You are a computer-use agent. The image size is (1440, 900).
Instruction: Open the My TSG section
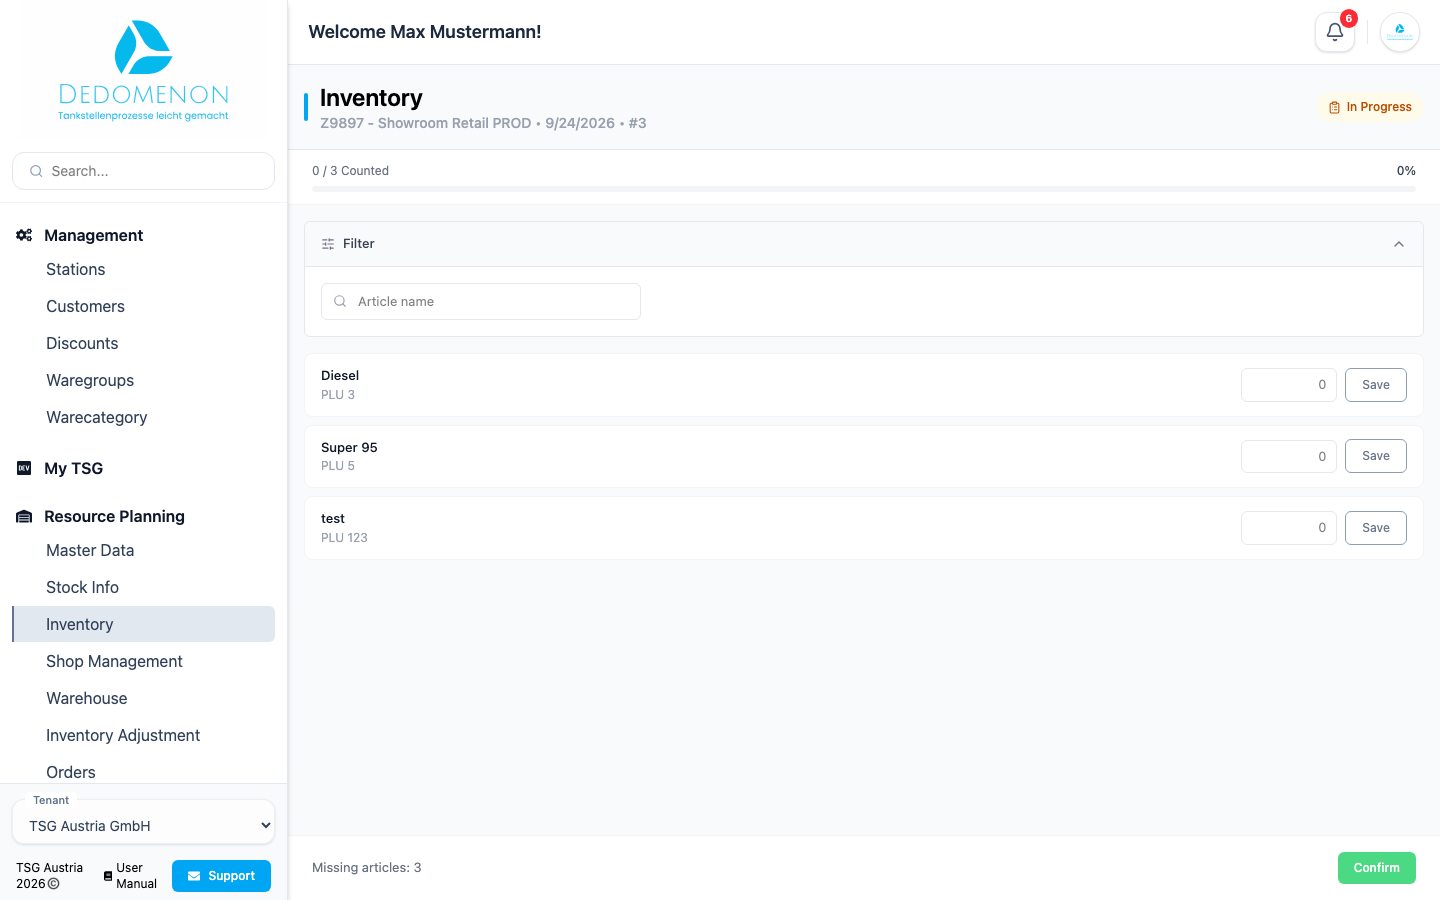pyautogui.click(x=74, y=468)
